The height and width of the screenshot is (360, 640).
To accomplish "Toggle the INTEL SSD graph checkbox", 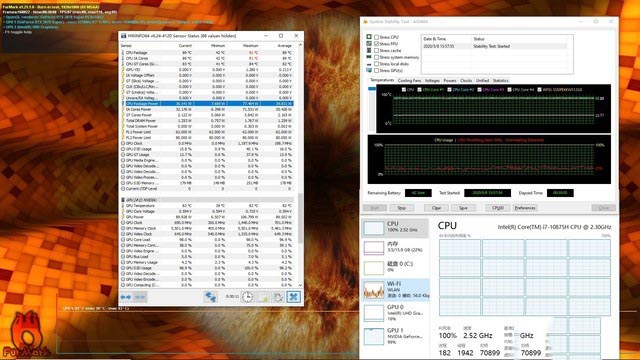I will pyautogui.click(x=539, y=89).
